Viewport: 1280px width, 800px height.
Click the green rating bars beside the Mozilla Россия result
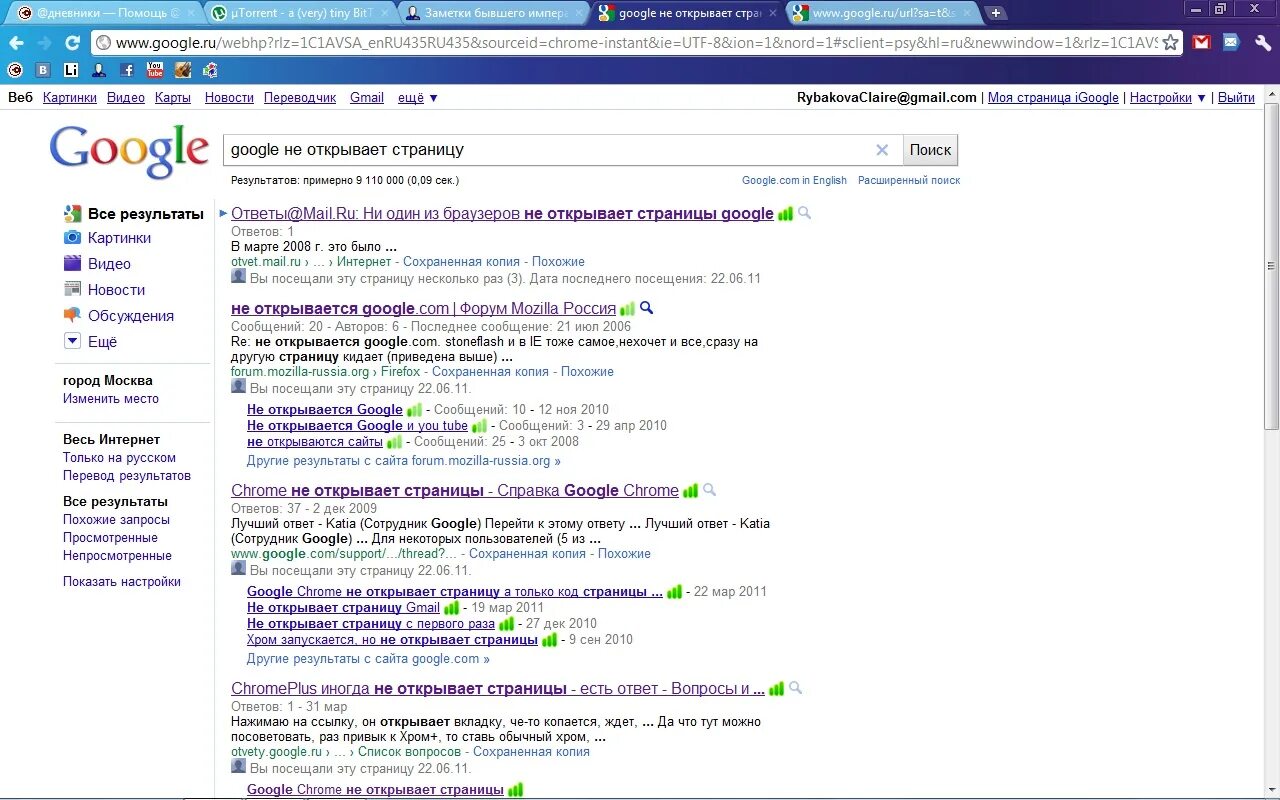click(x=627, y=309)
